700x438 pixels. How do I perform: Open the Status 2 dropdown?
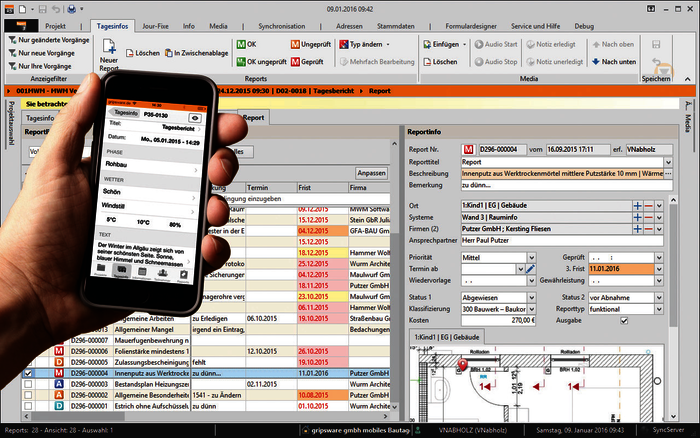[659, 297]
